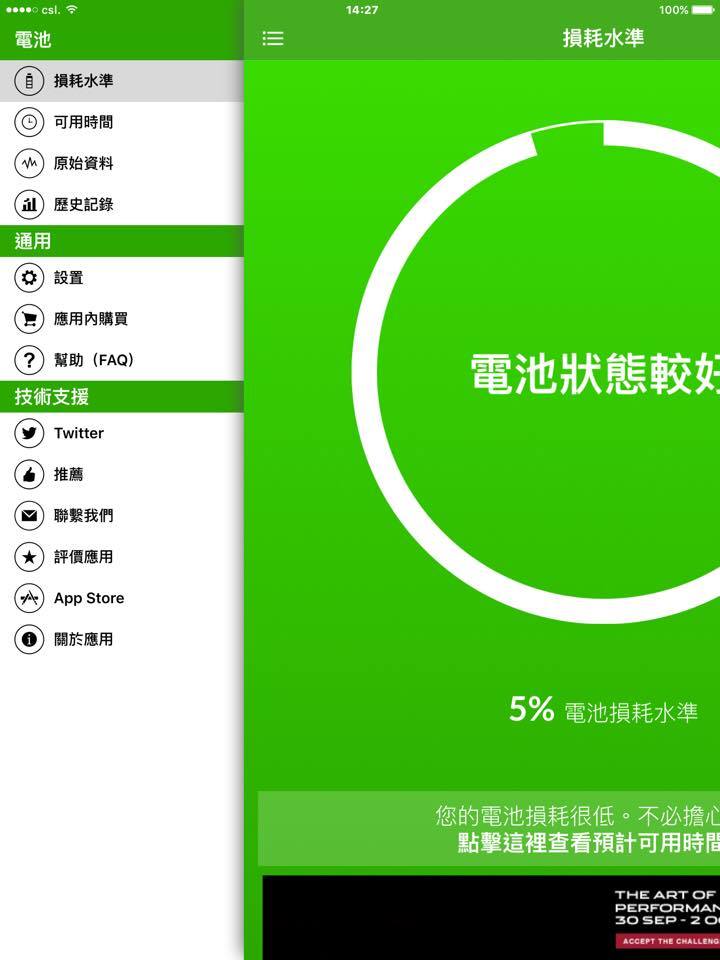
Task: Select the 損耗水準 battery icon
Action: click(29, 81)
